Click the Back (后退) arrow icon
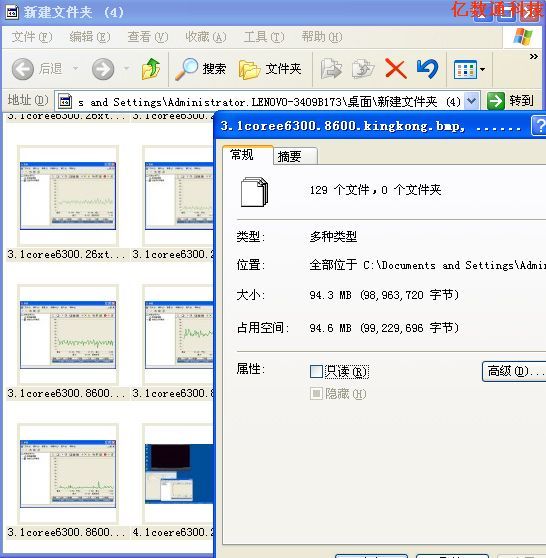Screen dimensions: 546x558 point(23,69)
